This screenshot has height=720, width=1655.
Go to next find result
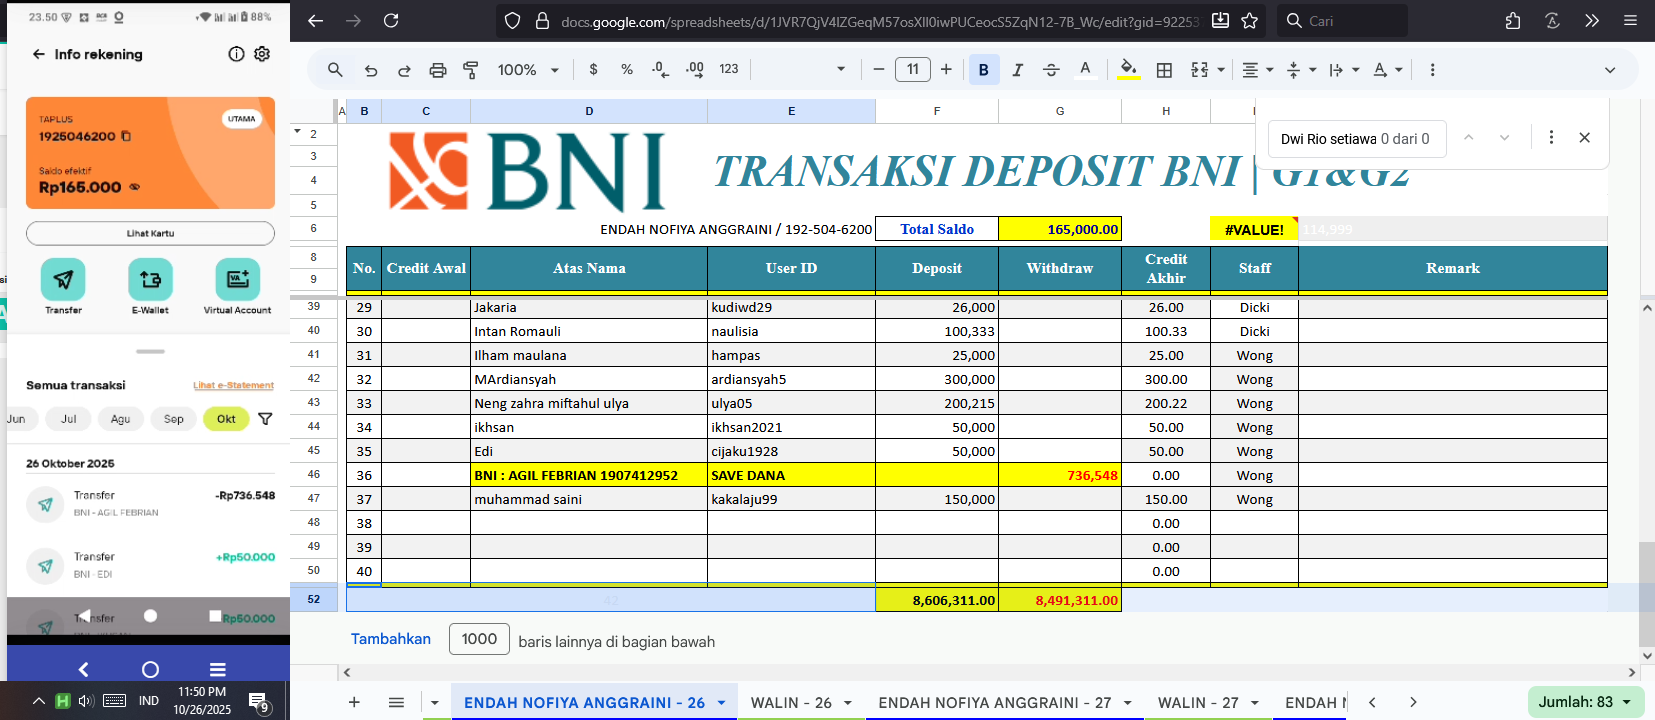point(1504,138)
